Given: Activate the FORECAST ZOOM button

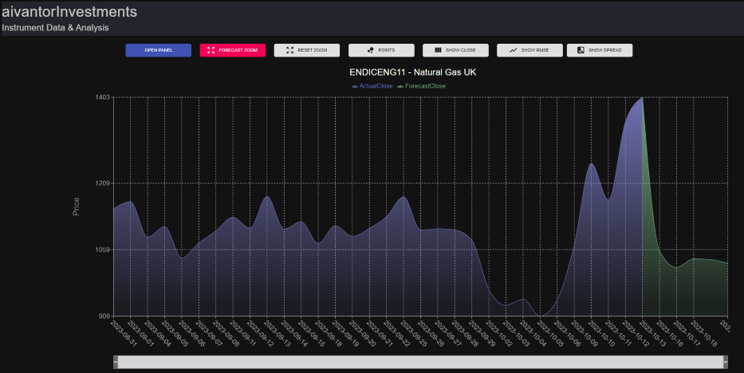Looking at the screenshot, I should point(232,50).
